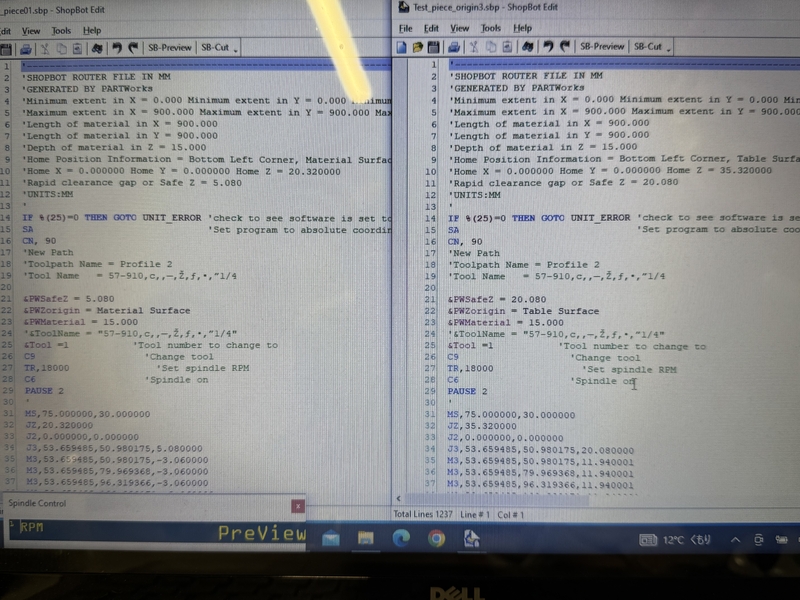Click Paste icon in left window toolbar
The image size is (800, 600).
[77, 49]
